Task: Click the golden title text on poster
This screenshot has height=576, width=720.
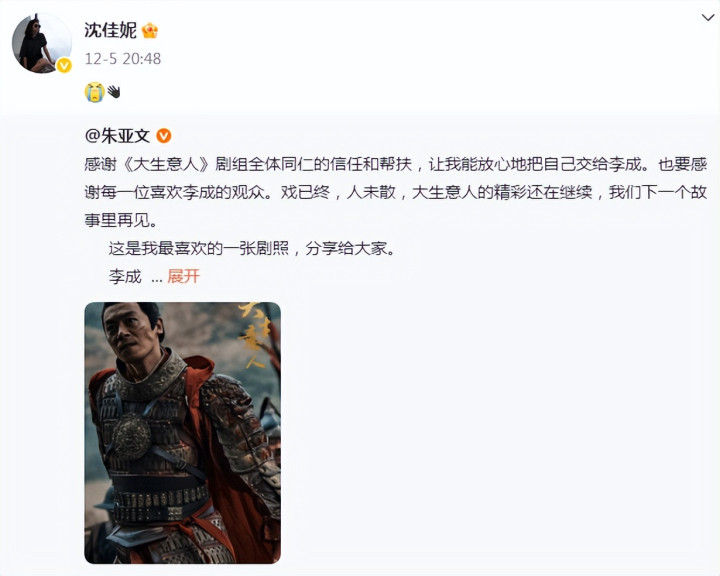Action: pos(254,335)
